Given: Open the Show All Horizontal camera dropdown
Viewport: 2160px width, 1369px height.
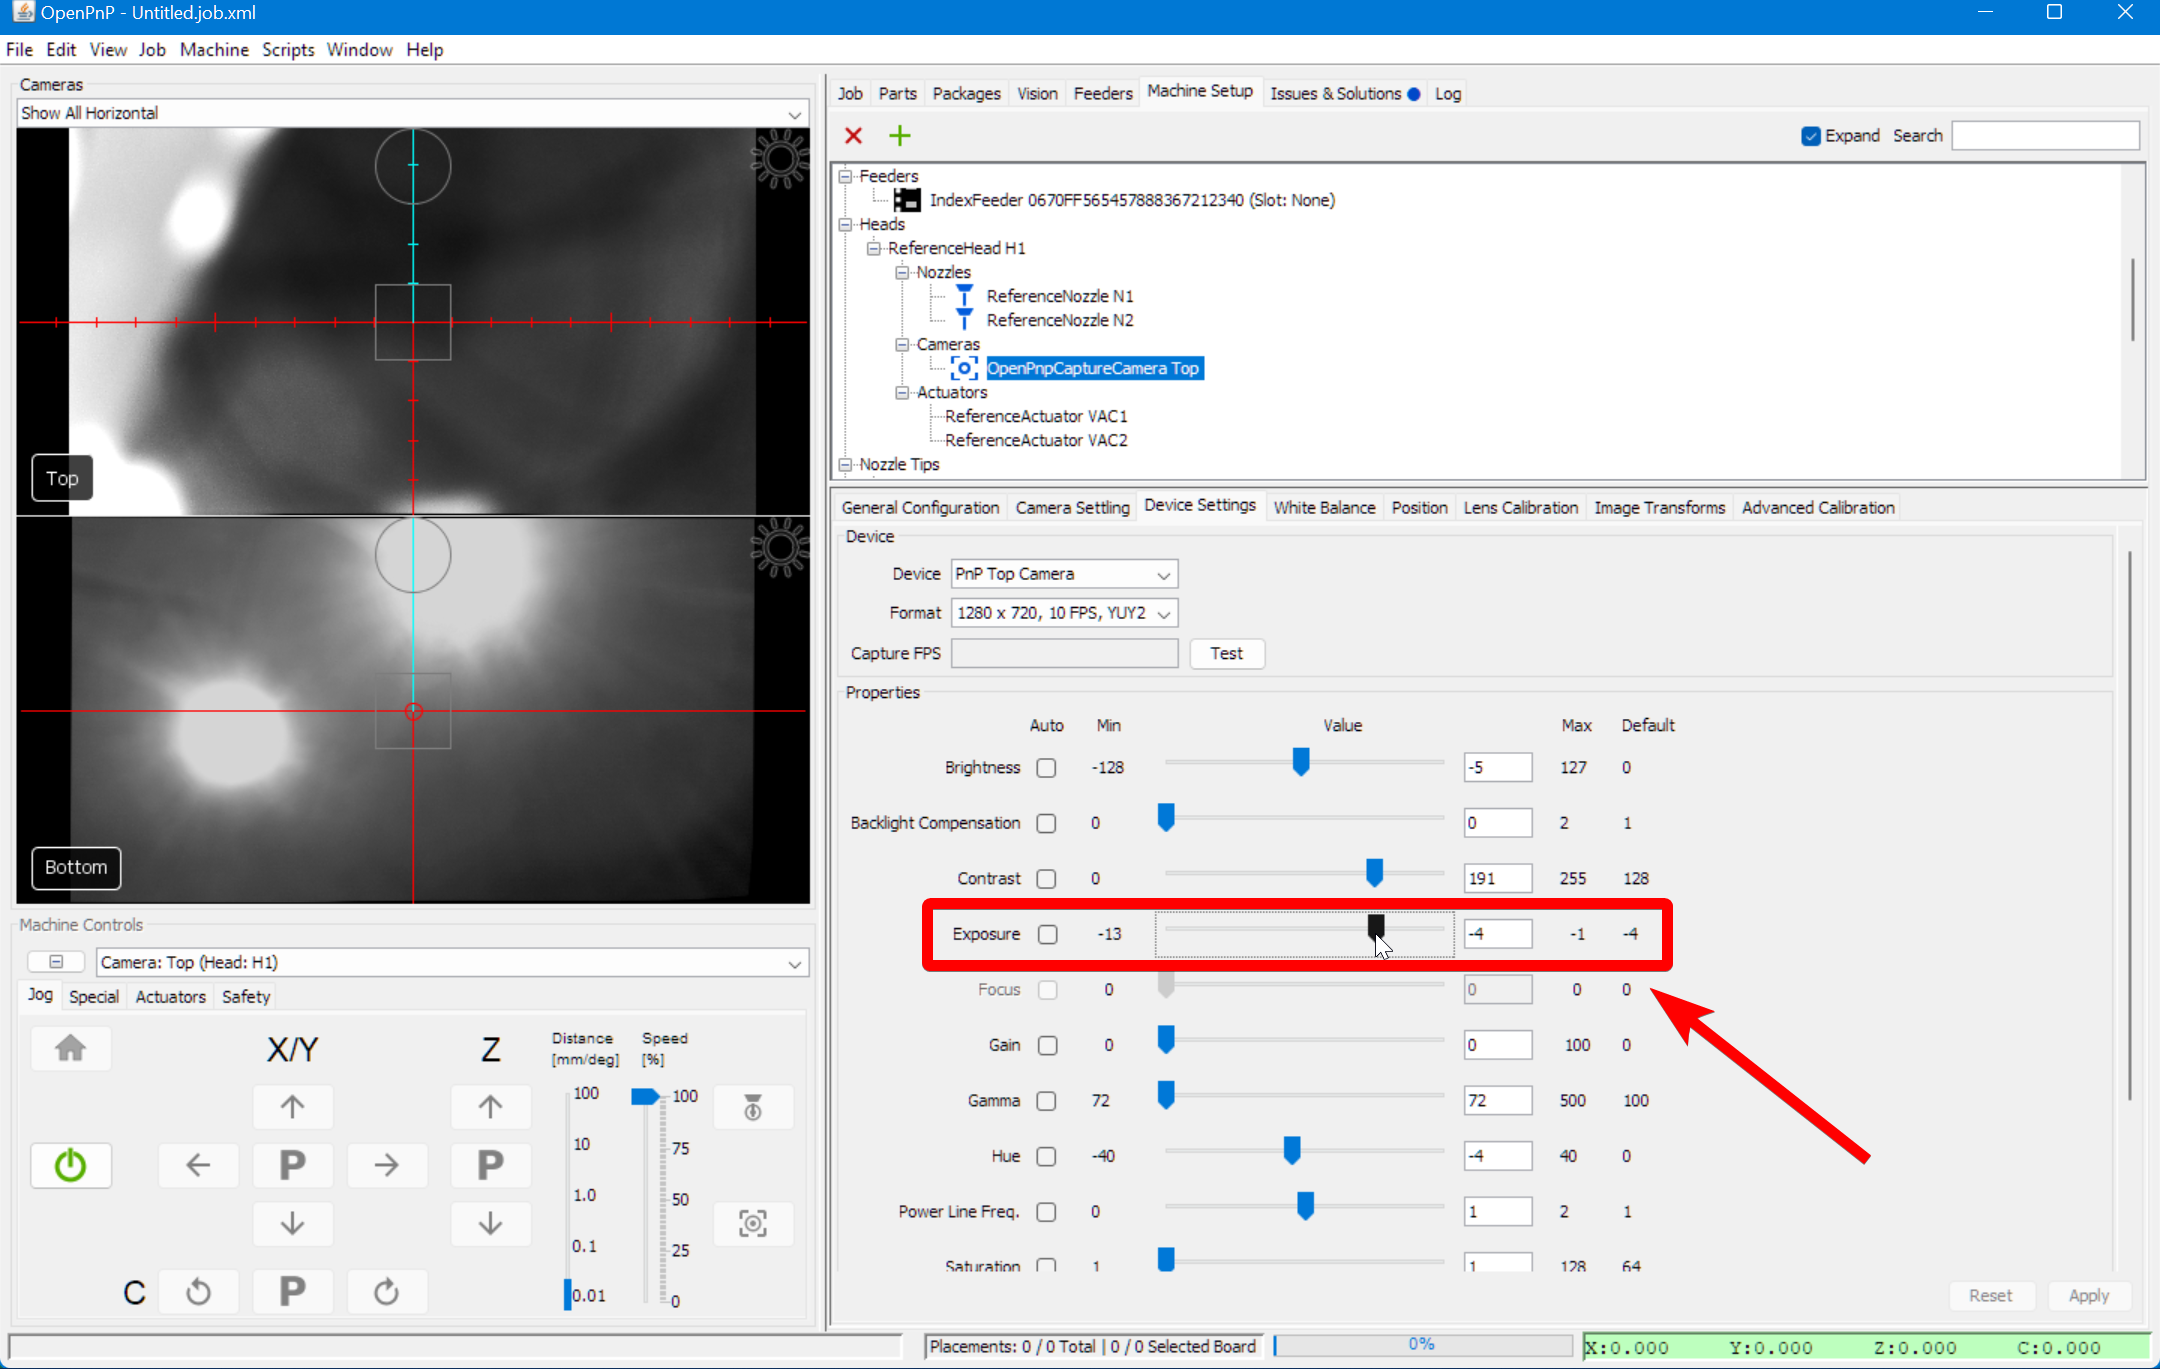Looking at the screenshot, I should [412, 113].
